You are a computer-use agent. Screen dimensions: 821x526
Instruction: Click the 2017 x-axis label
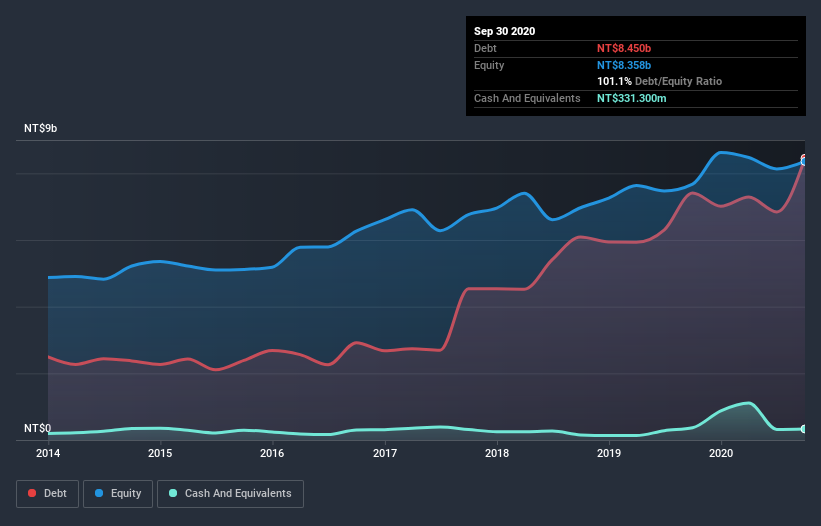[385, 453]
